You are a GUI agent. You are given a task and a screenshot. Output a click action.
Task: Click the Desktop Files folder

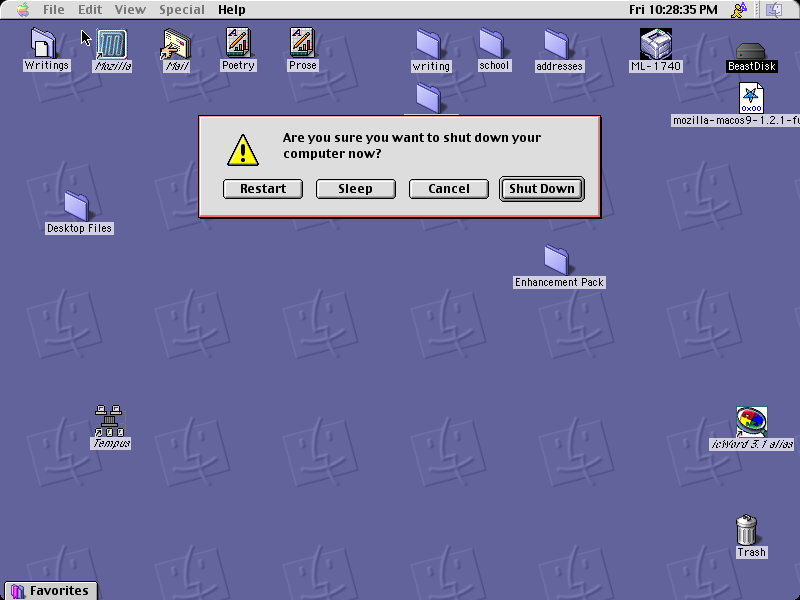point(77,206)
